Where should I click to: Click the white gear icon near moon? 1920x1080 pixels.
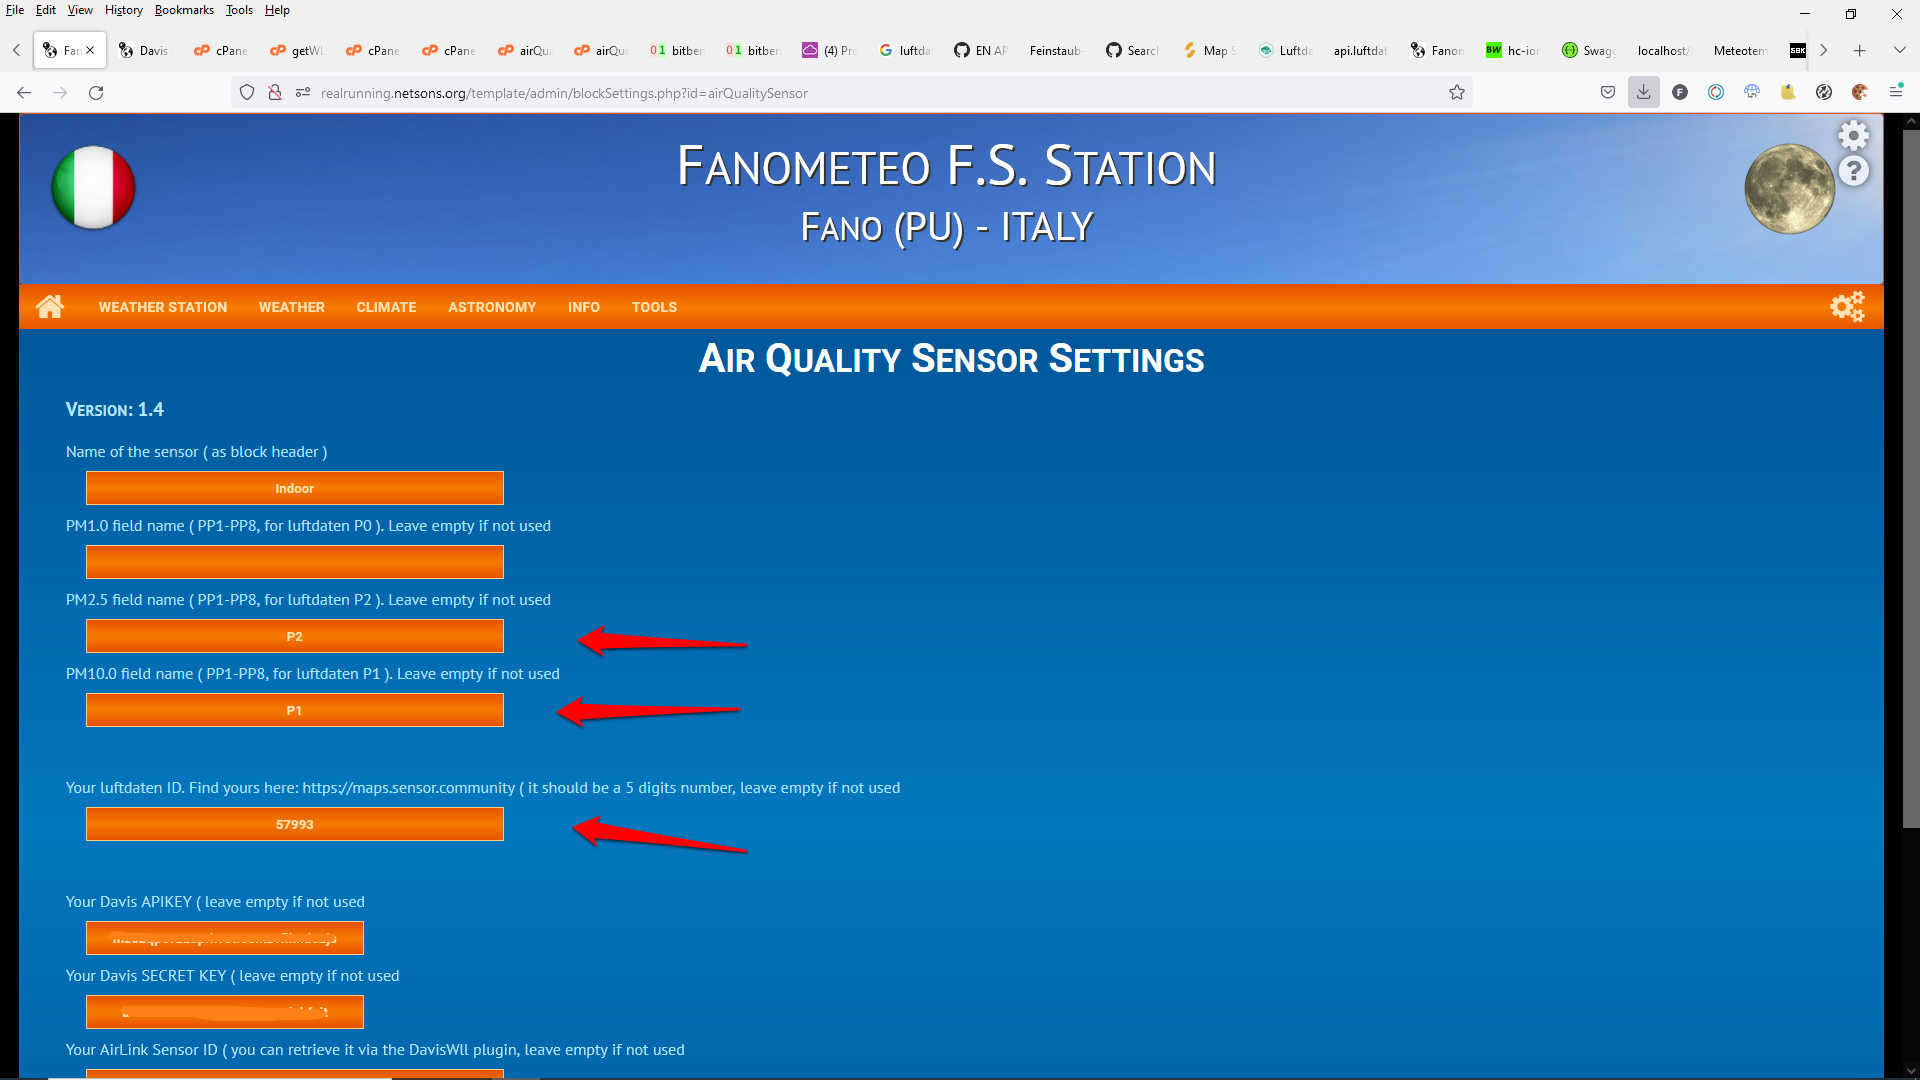point(1853,135)
